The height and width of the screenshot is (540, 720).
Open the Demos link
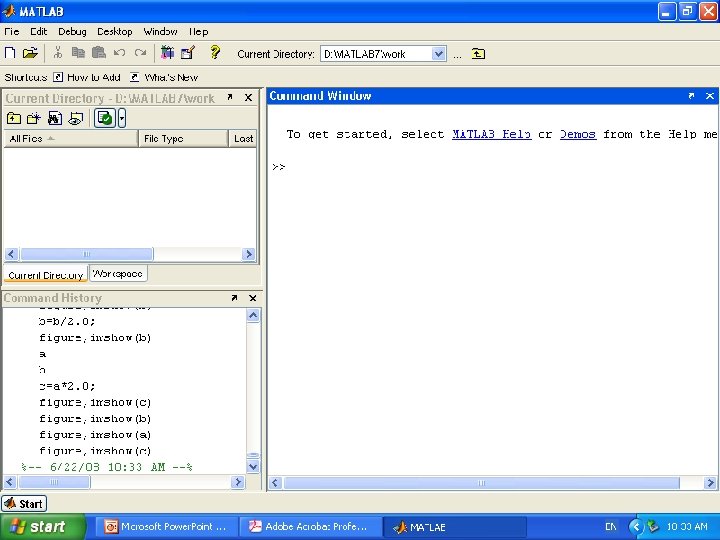point(578,134)
